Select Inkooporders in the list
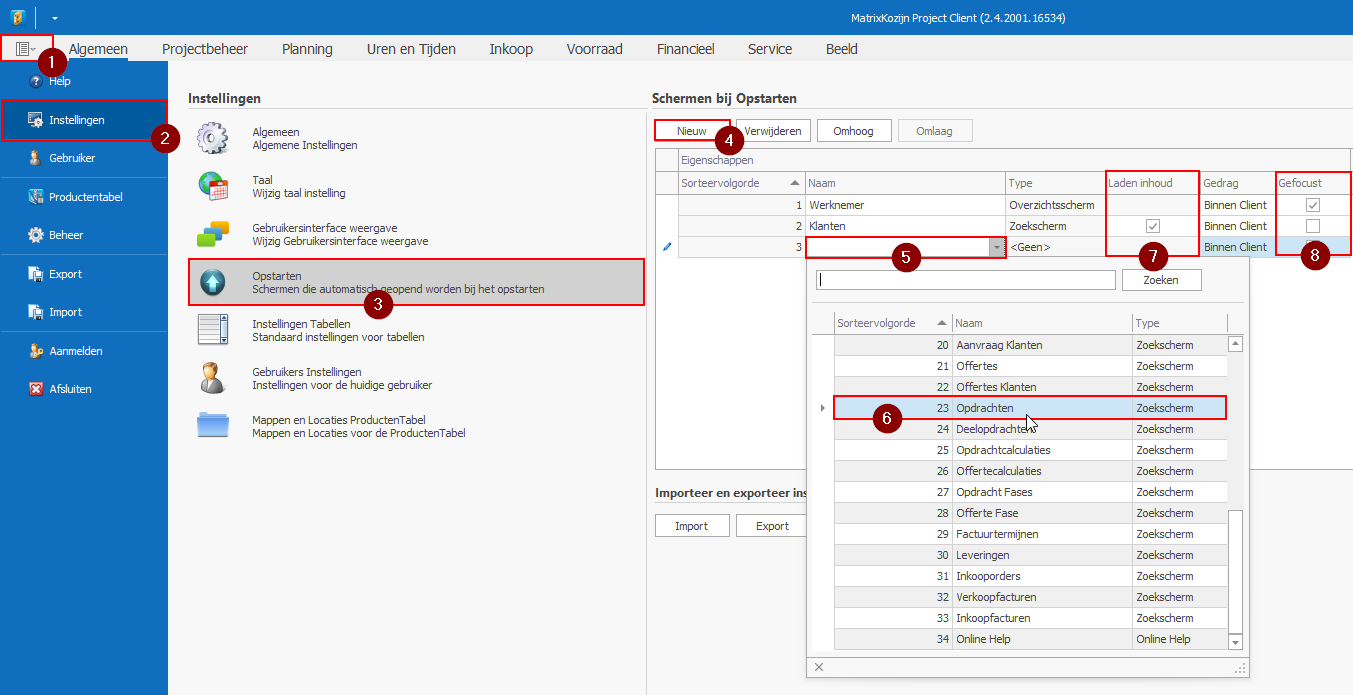This screenshot has height=695, width=1353. (1030, 576)
